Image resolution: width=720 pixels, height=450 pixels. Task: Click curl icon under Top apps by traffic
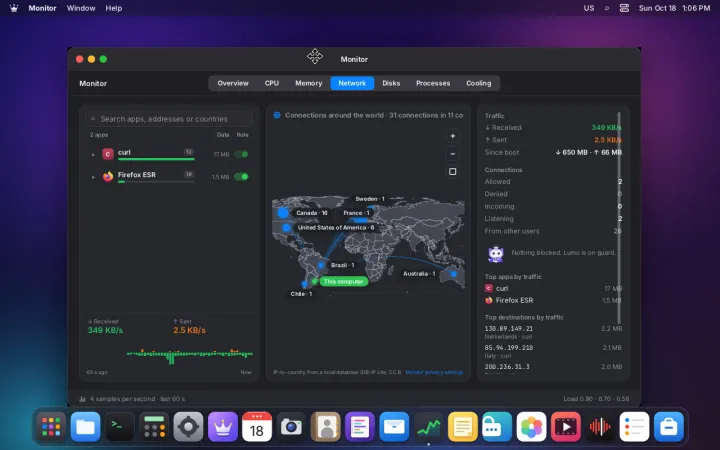click(489, 288)
